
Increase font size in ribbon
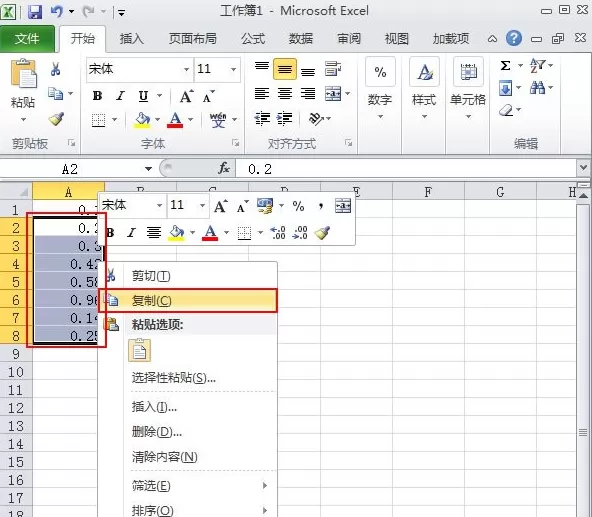186,96
